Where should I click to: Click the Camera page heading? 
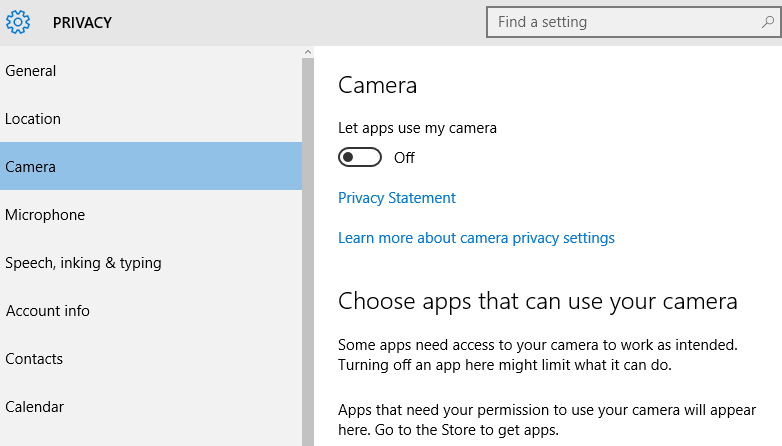(377, 85)
